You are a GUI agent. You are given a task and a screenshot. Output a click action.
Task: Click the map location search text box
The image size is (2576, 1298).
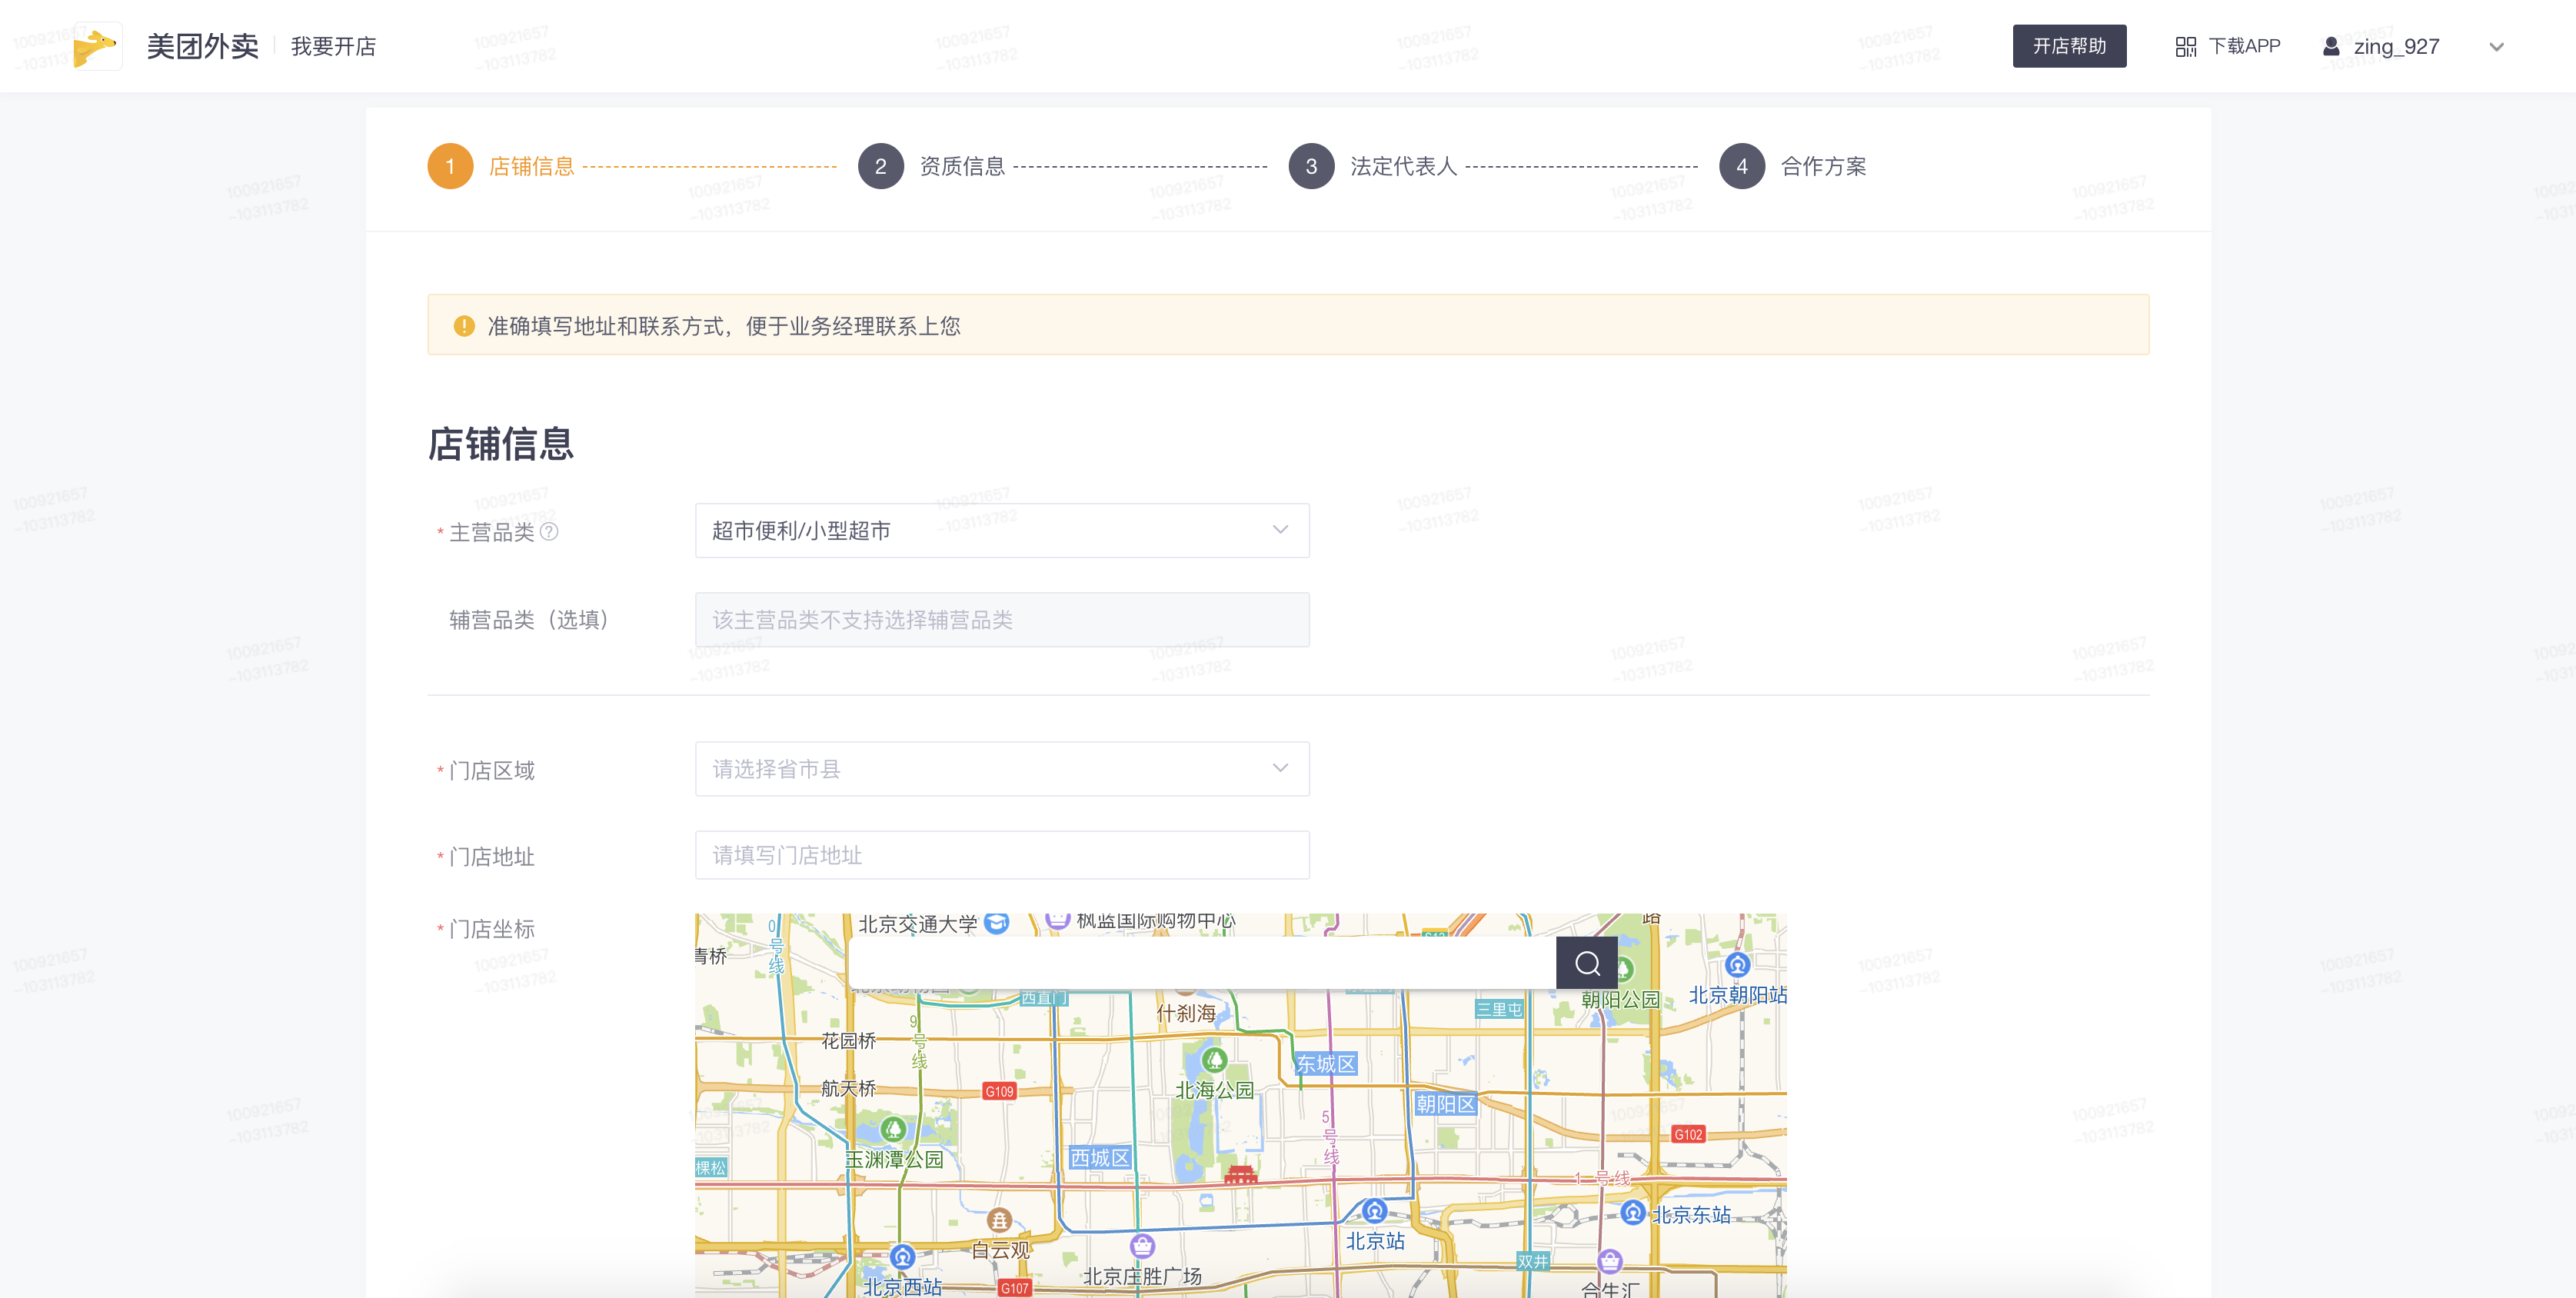[1200, 963]
